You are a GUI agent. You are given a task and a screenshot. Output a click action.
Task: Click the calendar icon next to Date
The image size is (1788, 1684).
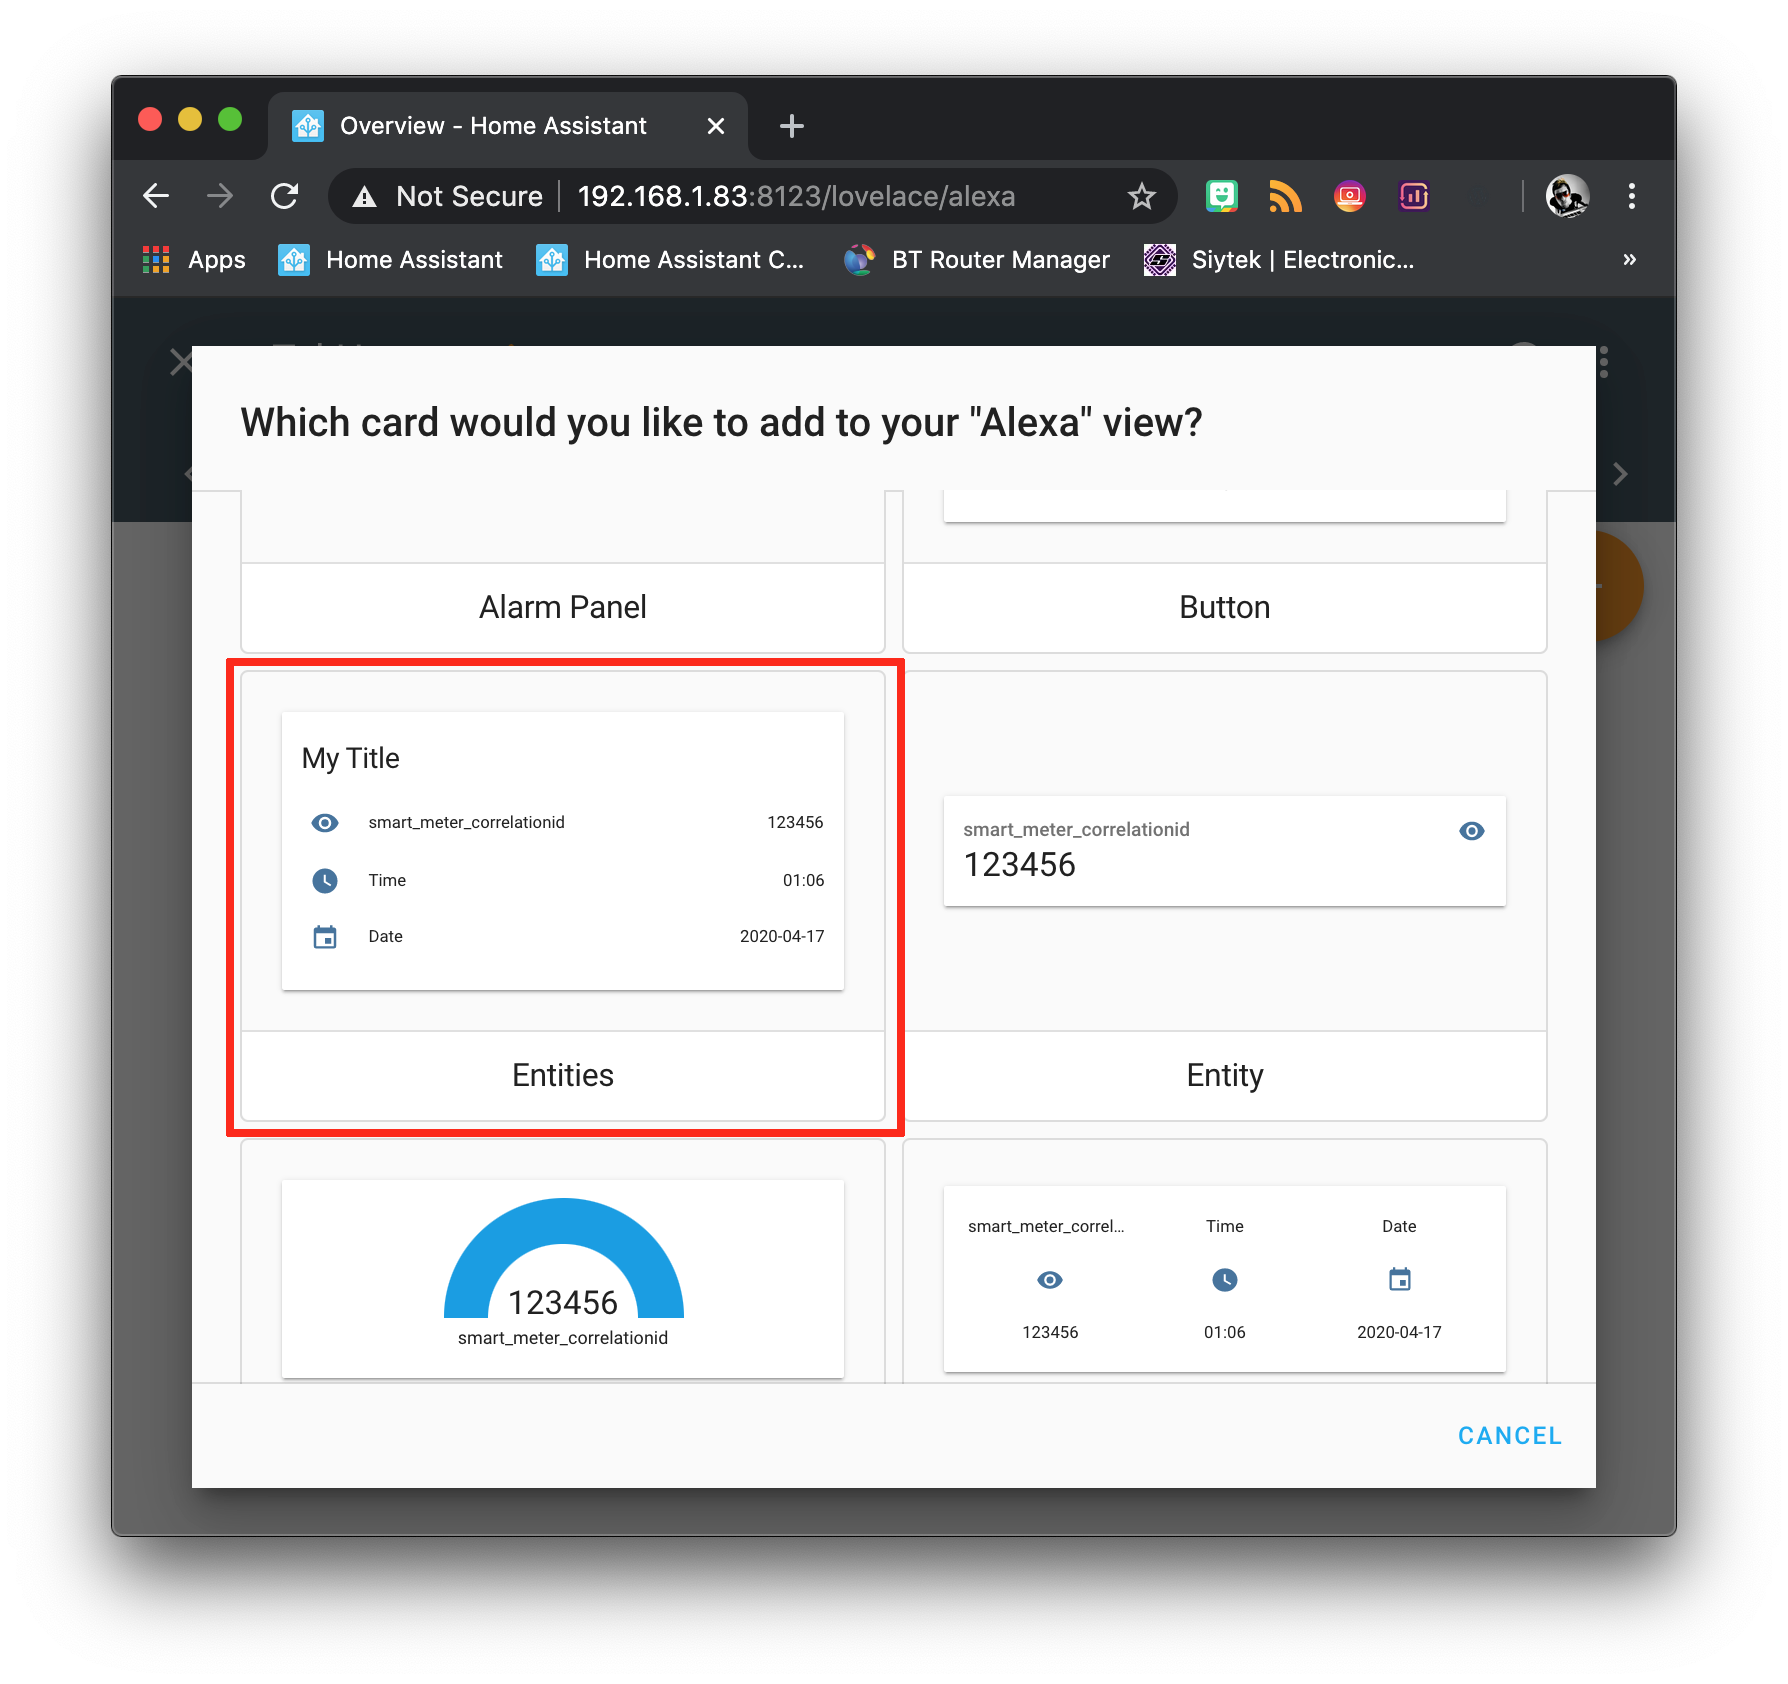324,936
